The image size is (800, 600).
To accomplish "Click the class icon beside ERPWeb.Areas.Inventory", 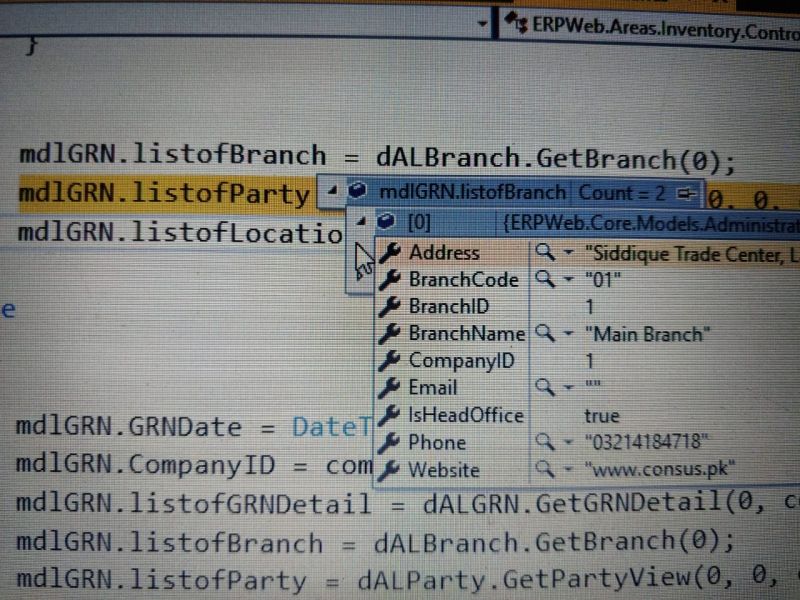I will 516,22.
